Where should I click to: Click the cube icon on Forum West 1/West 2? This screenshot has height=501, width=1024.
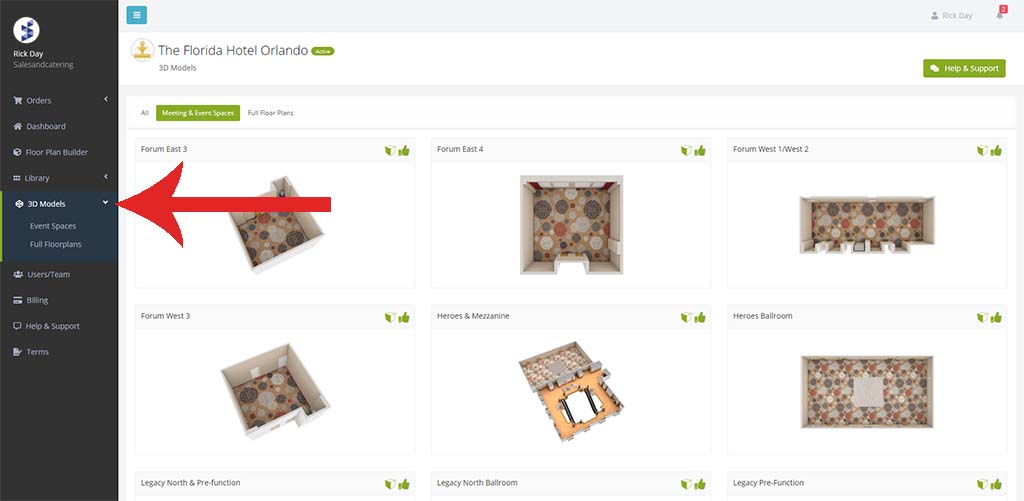click(x=982, y=150)
